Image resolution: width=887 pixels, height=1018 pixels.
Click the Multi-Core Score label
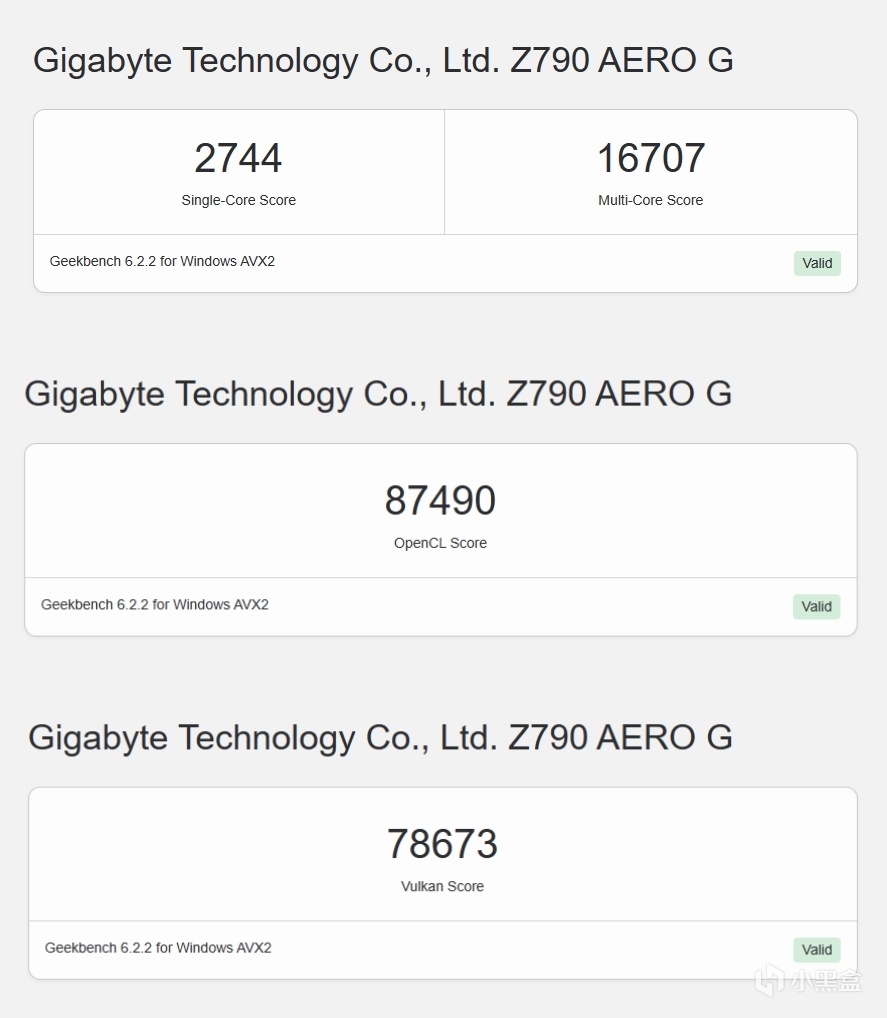(x=651, y=200)
